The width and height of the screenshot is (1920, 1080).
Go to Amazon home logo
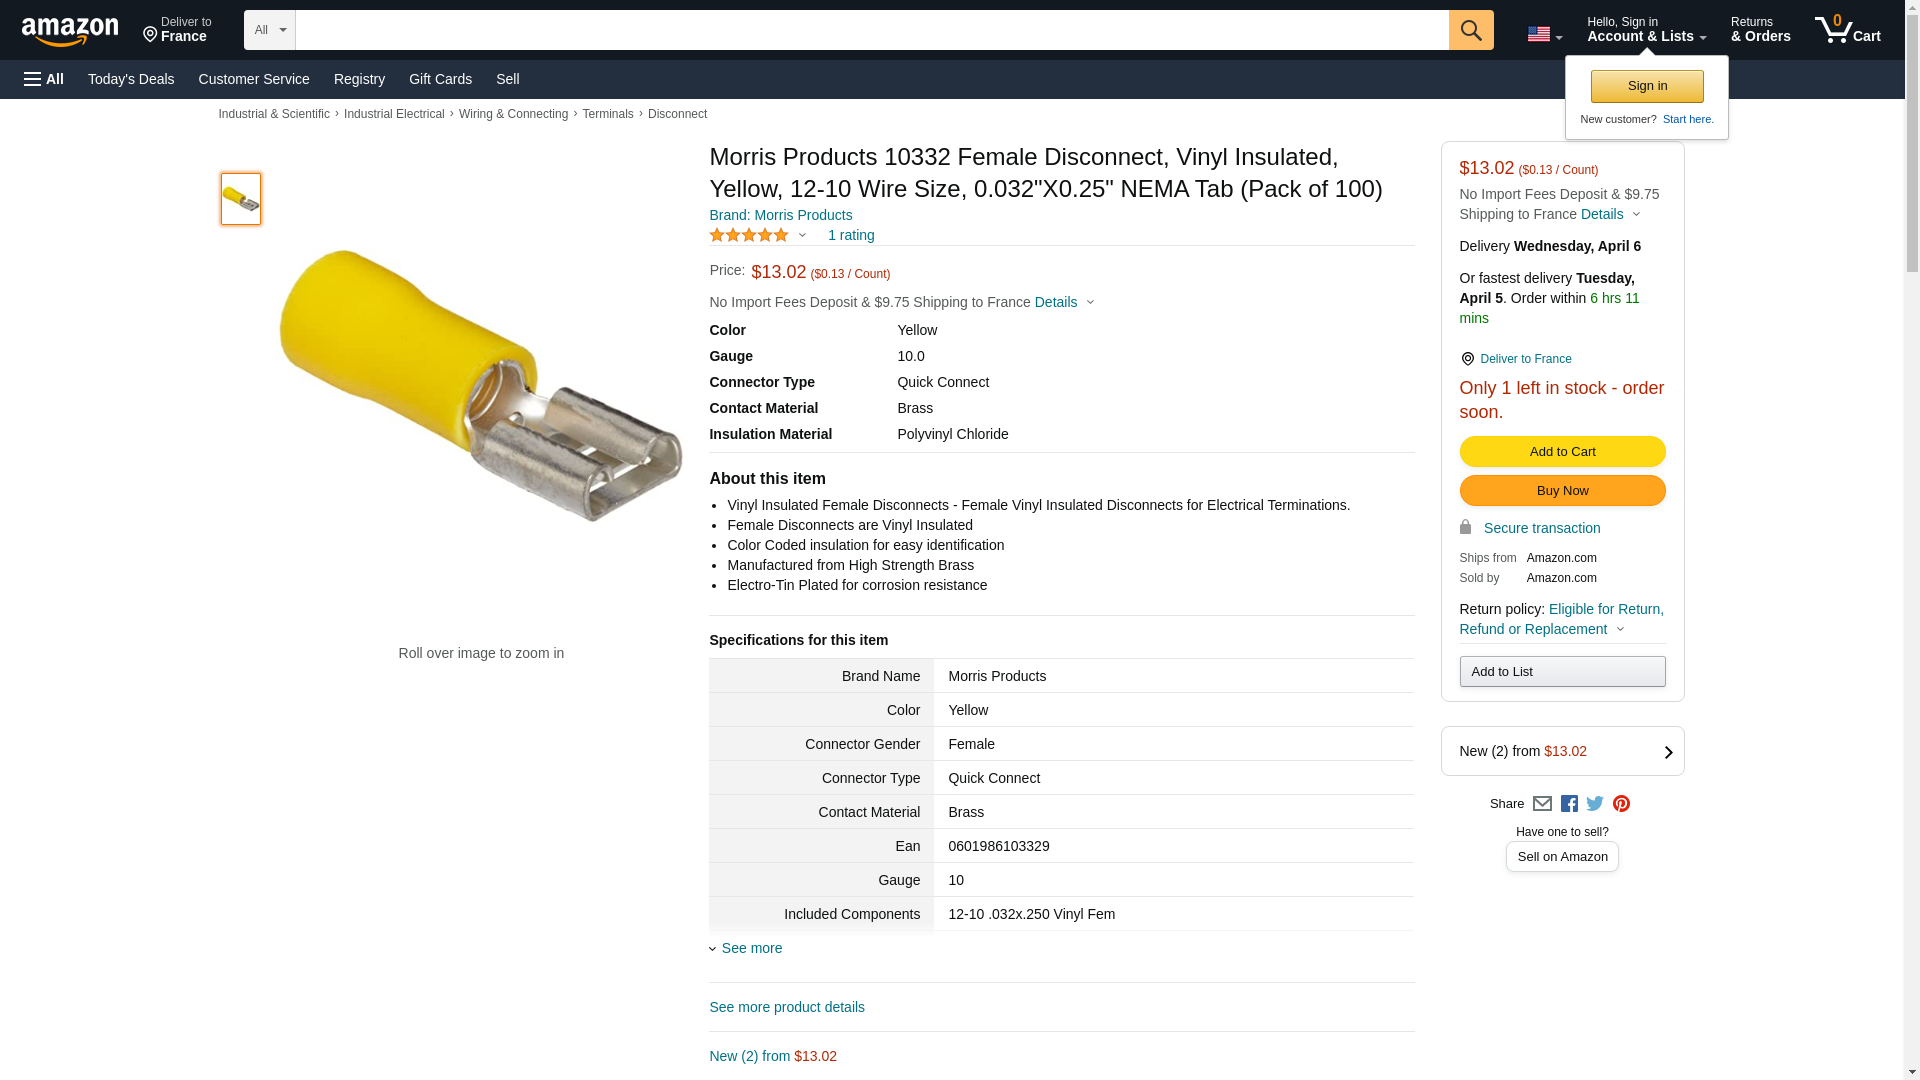70,32
